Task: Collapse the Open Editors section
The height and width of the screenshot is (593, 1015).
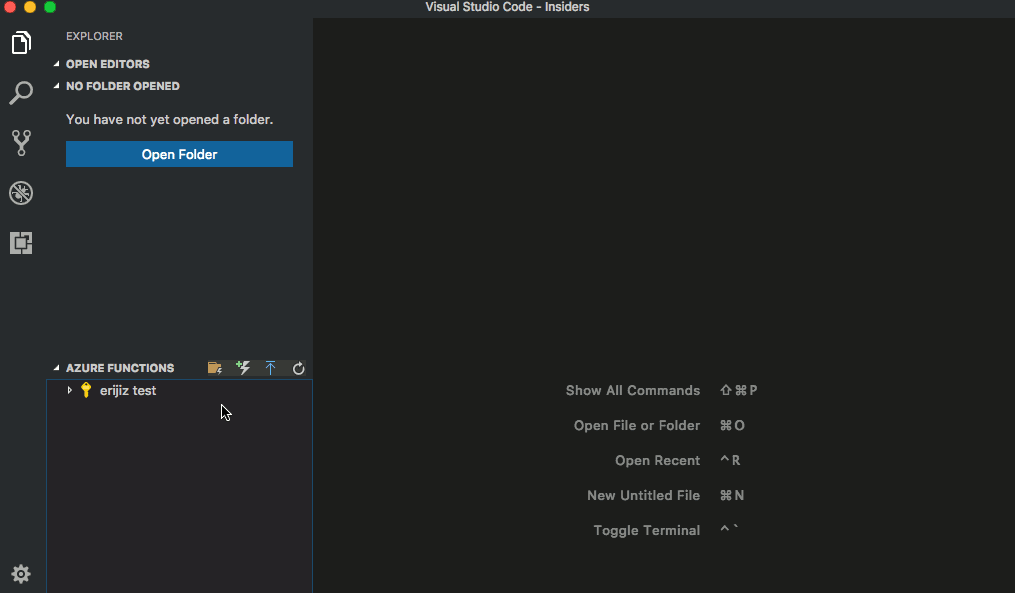Action: 56,63
